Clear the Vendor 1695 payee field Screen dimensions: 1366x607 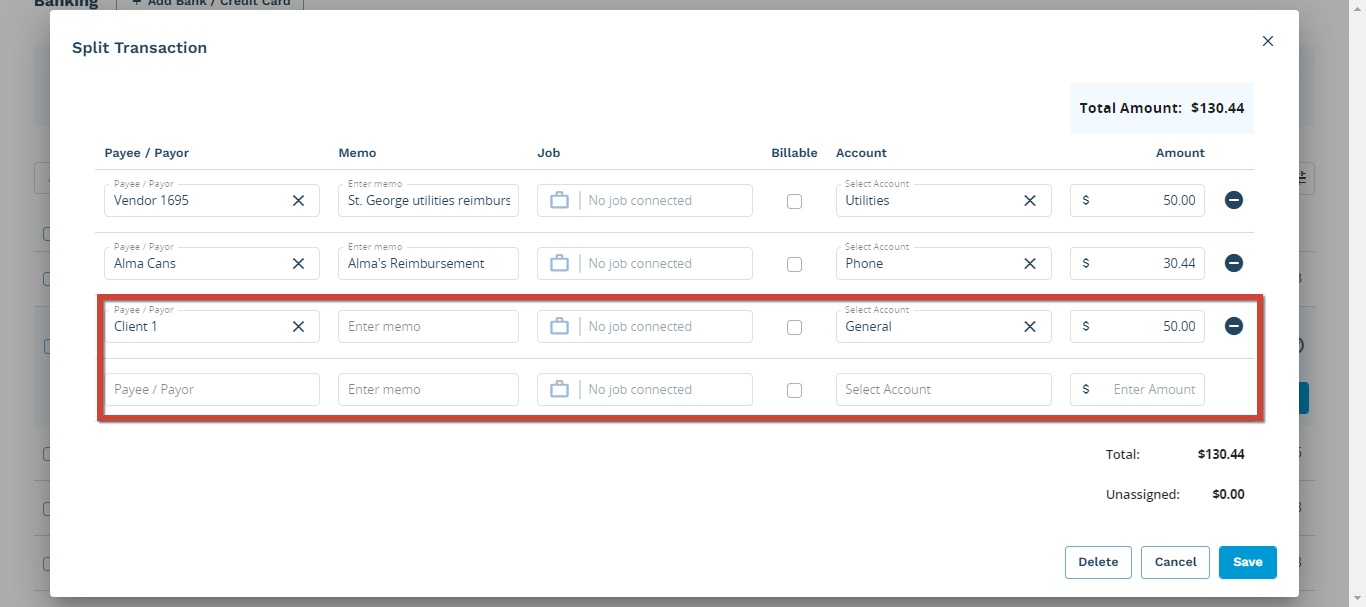[298, 200]
